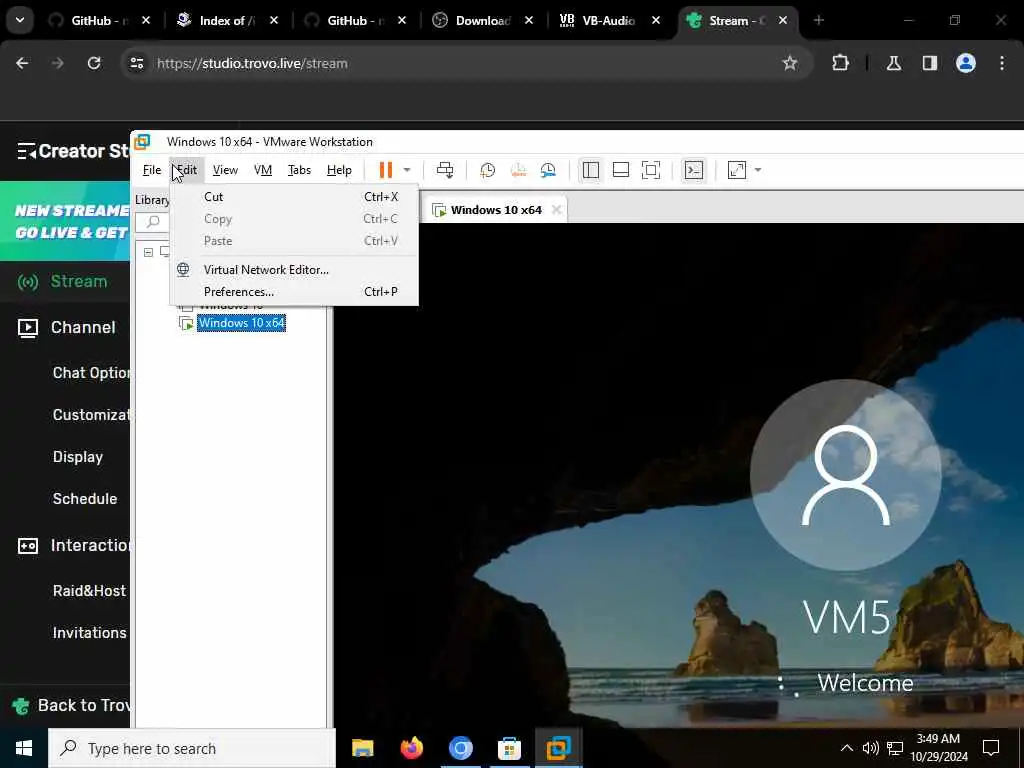
Task: Click the site information icon in address bar
Action: pos(136,63)
